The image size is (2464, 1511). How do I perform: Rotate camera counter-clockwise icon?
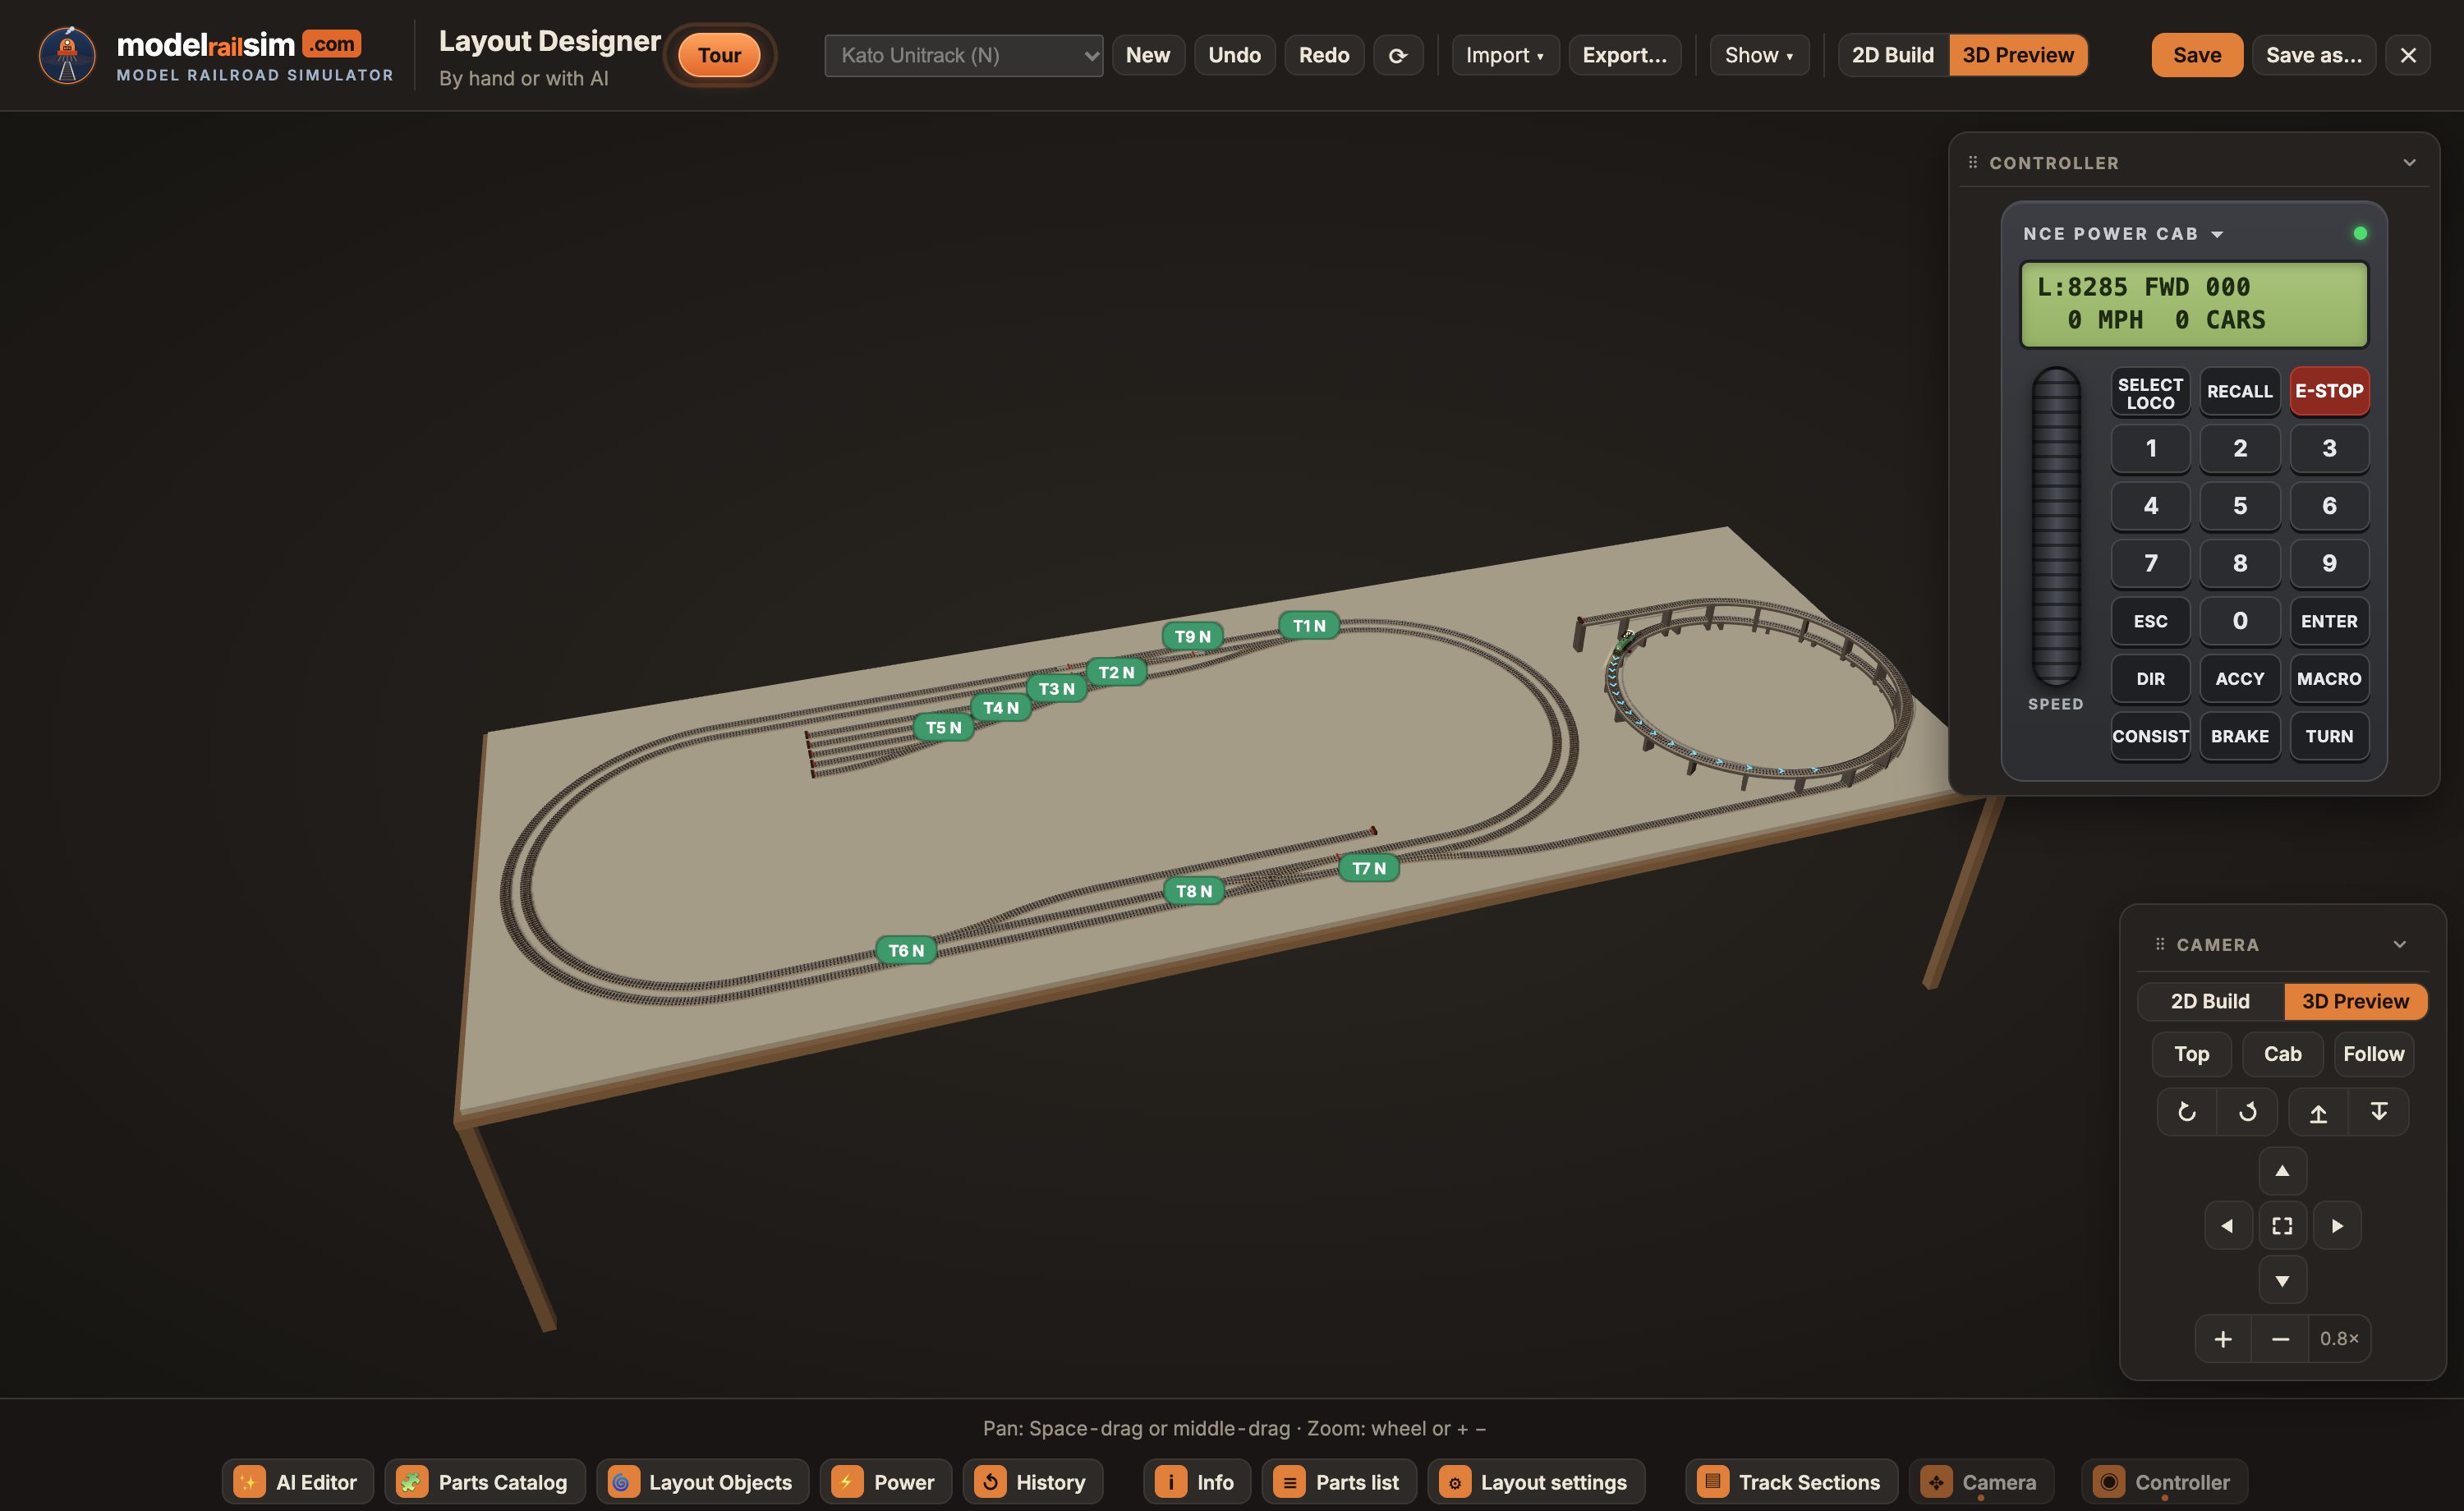point(2186,1111)
